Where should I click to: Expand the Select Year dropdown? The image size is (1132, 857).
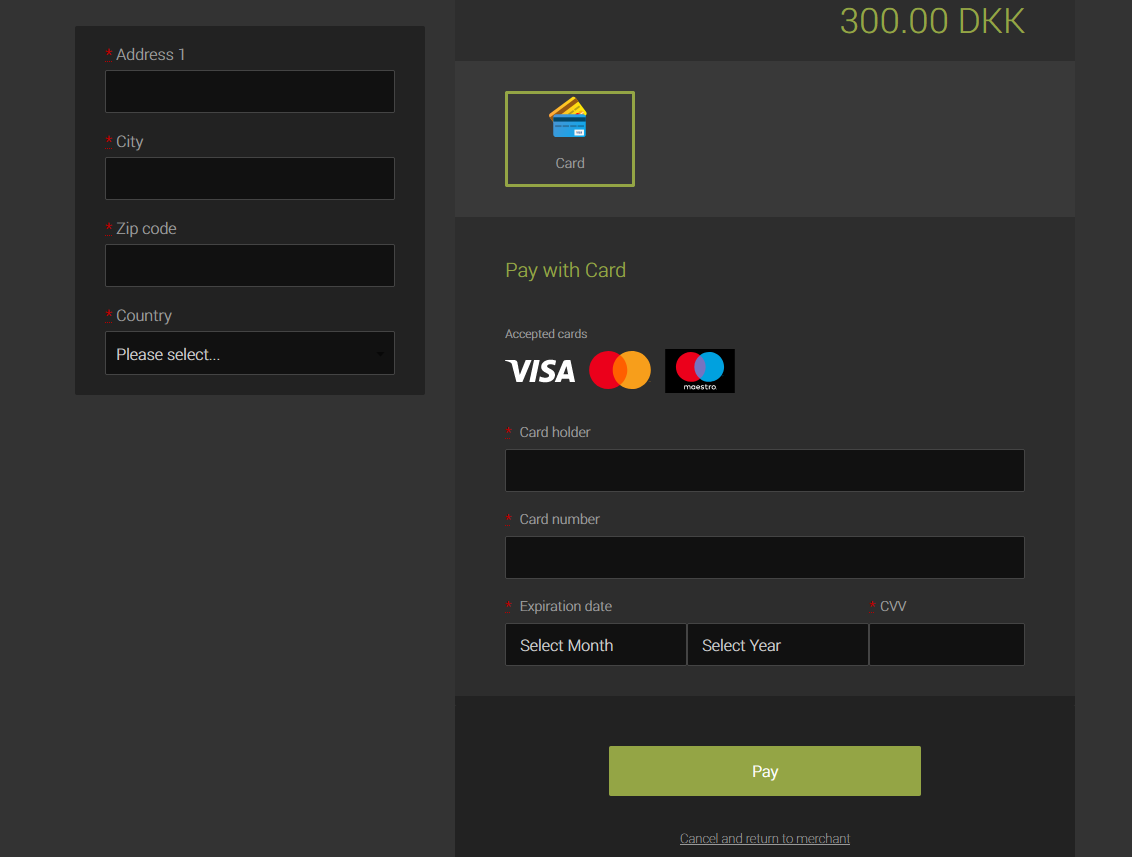coord(777,645)
